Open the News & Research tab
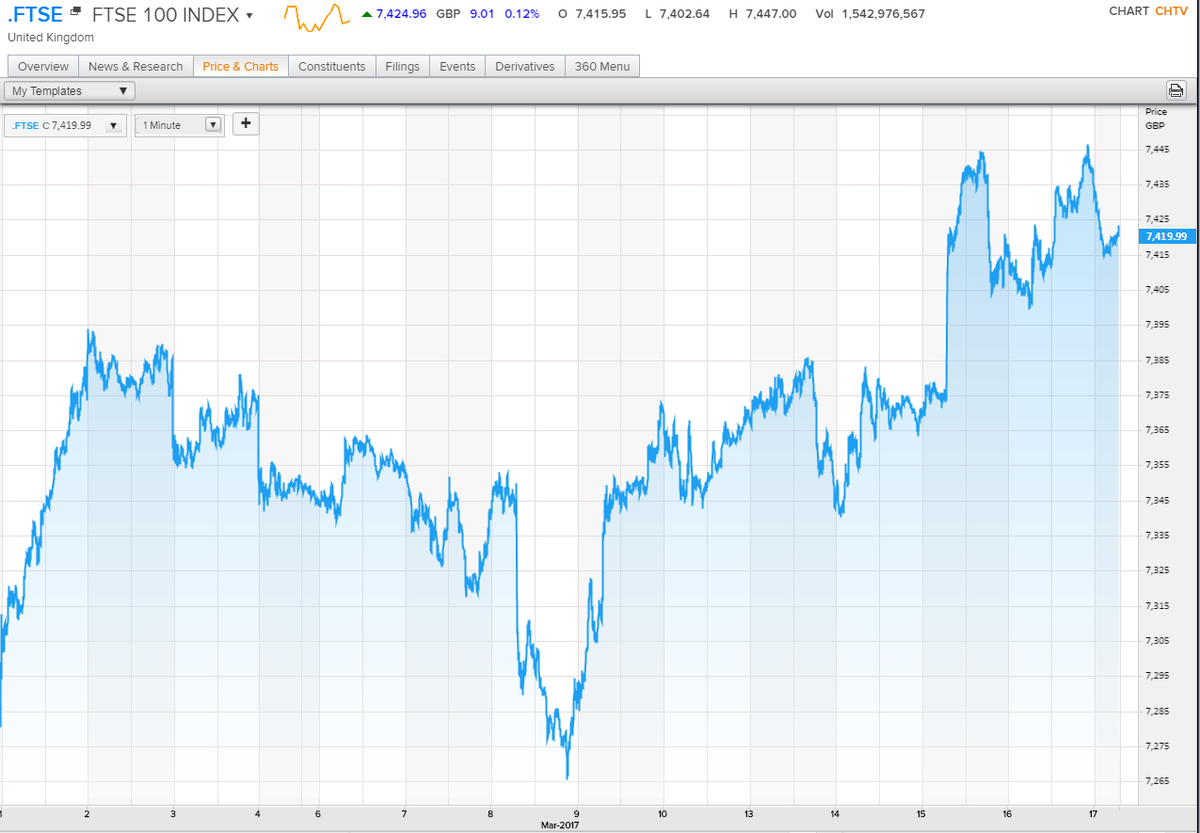 point(135,66)
